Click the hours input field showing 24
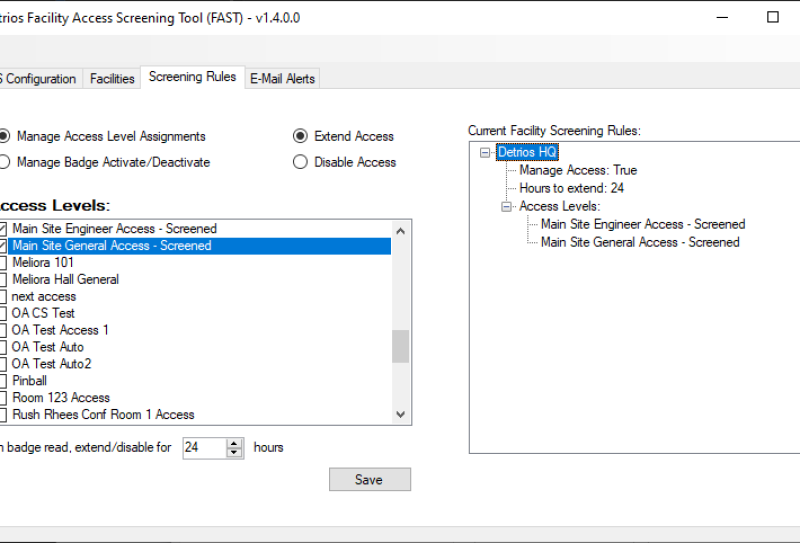The image size is (800, 543). click(204, 448)
